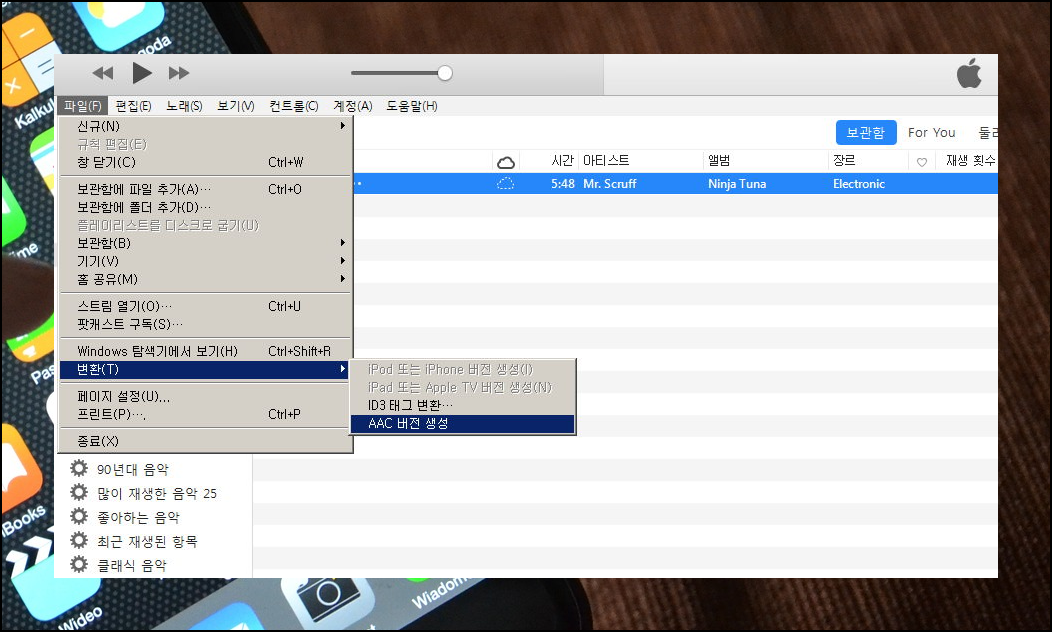Click gear icon beside 많이 재생한 음악 25
The height and width of the screenshot is (632, 1052).
(79, 492)
